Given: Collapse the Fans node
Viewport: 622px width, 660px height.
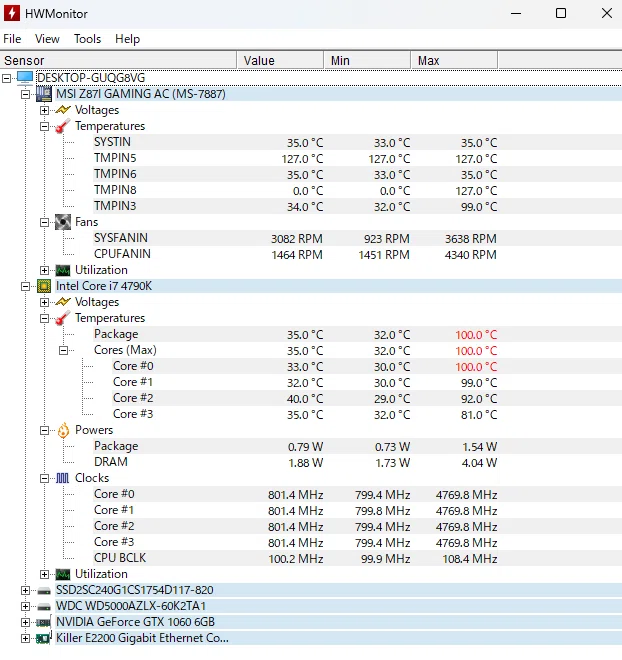Looking at the screenshot, I should pyautogui.click(x=44, y=222).
